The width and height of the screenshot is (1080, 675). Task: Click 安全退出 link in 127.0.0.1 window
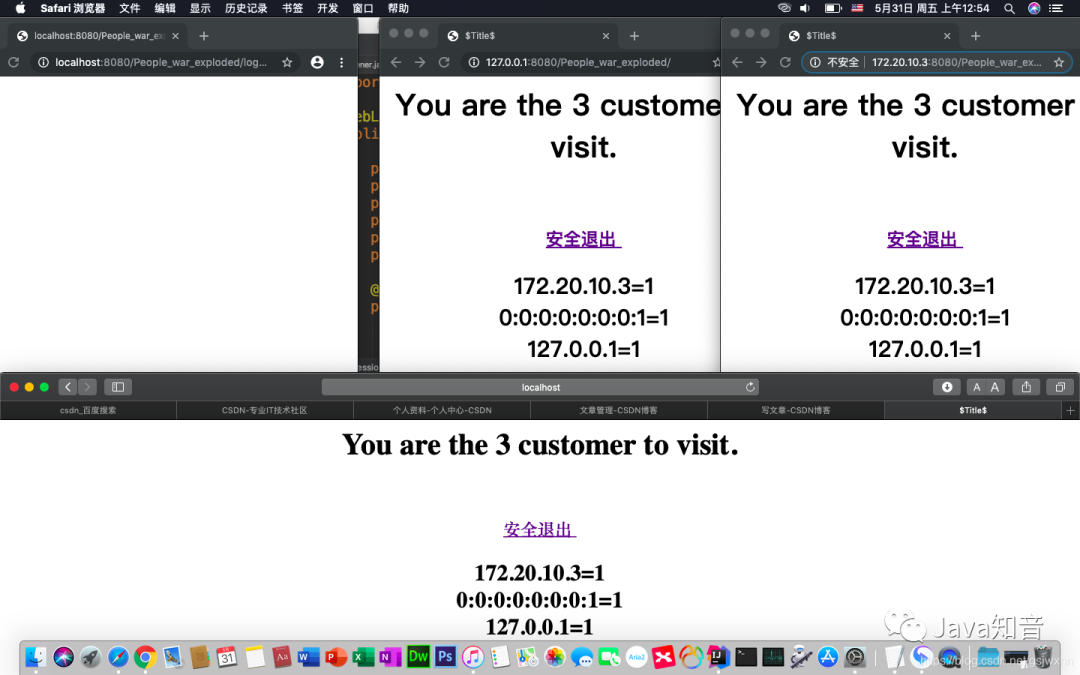pyautogui.click(x=583, y=240)
